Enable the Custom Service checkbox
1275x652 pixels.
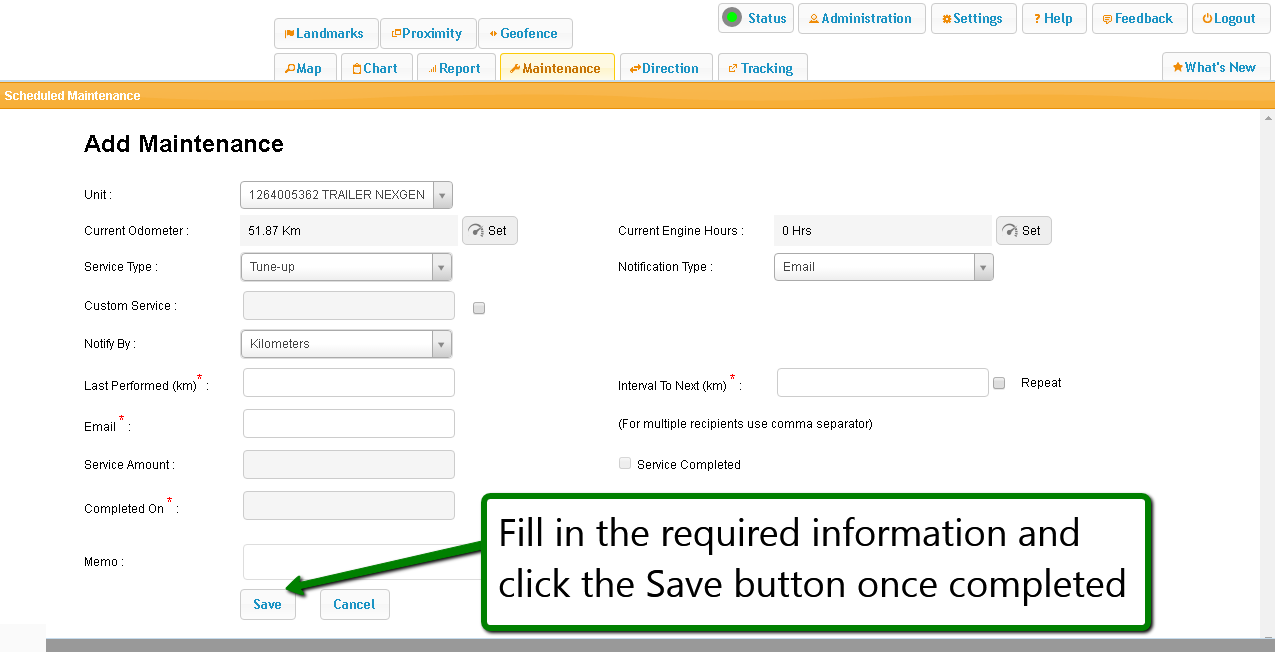[479, 308]
